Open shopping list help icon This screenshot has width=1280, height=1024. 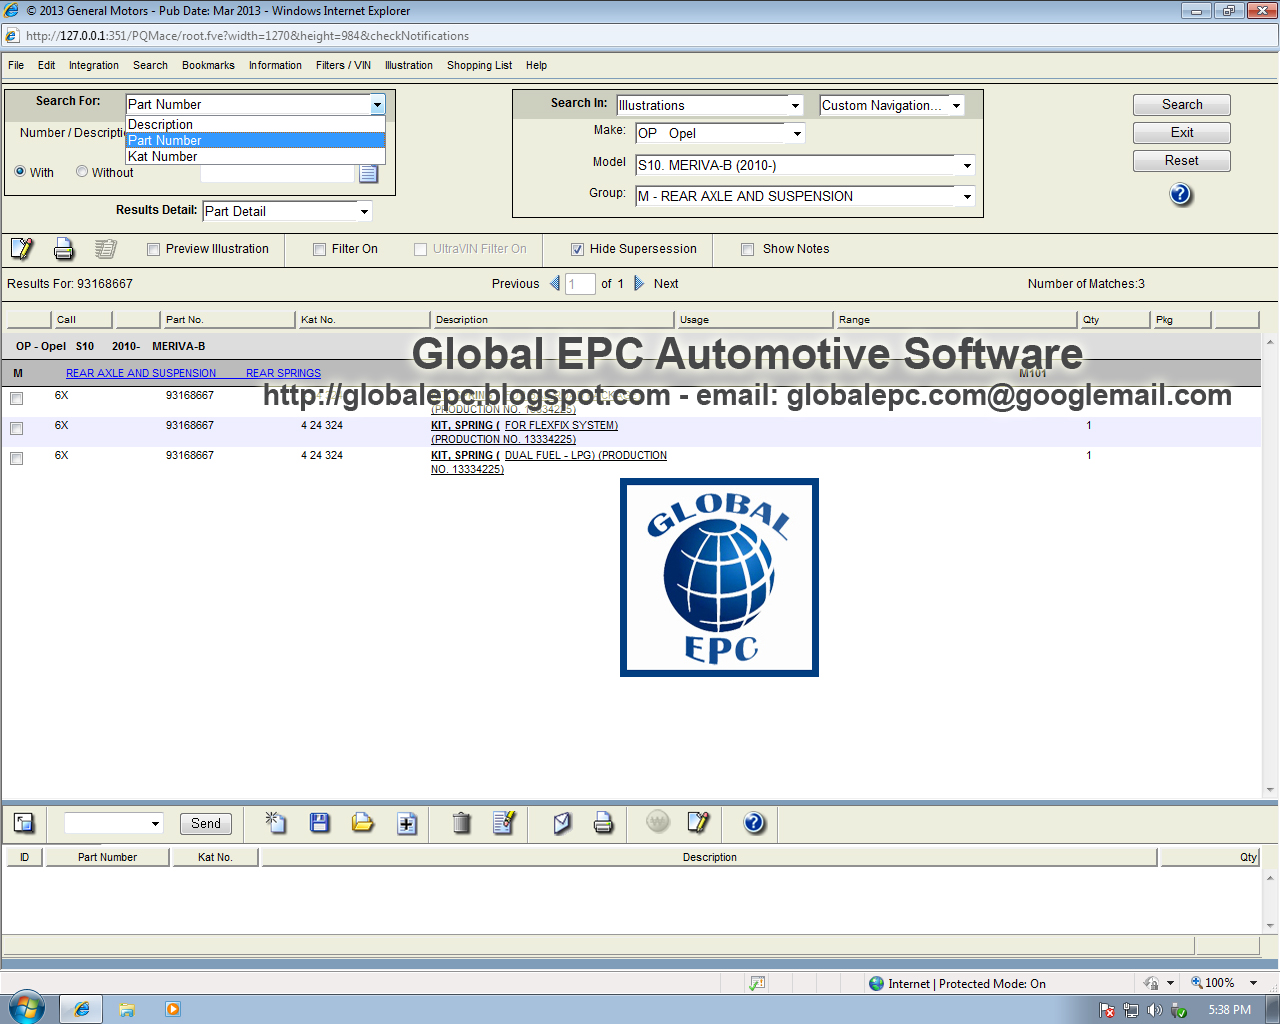pyautogui.click(x=754, y=823)
